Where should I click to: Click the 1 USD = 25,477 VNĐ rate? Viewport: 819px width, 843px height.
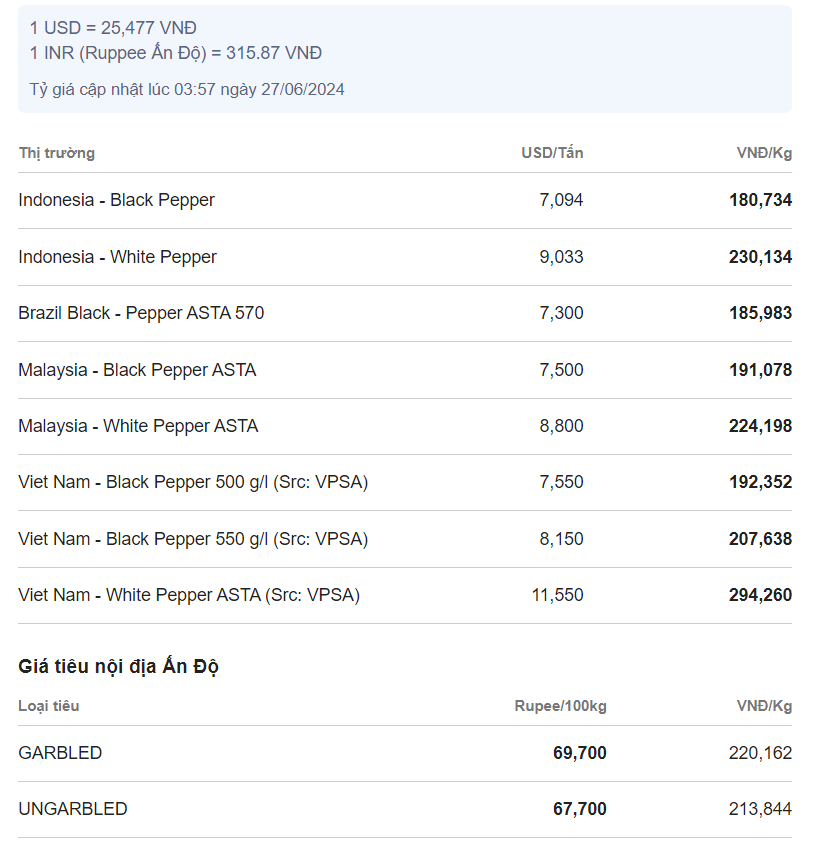(113, 28)
